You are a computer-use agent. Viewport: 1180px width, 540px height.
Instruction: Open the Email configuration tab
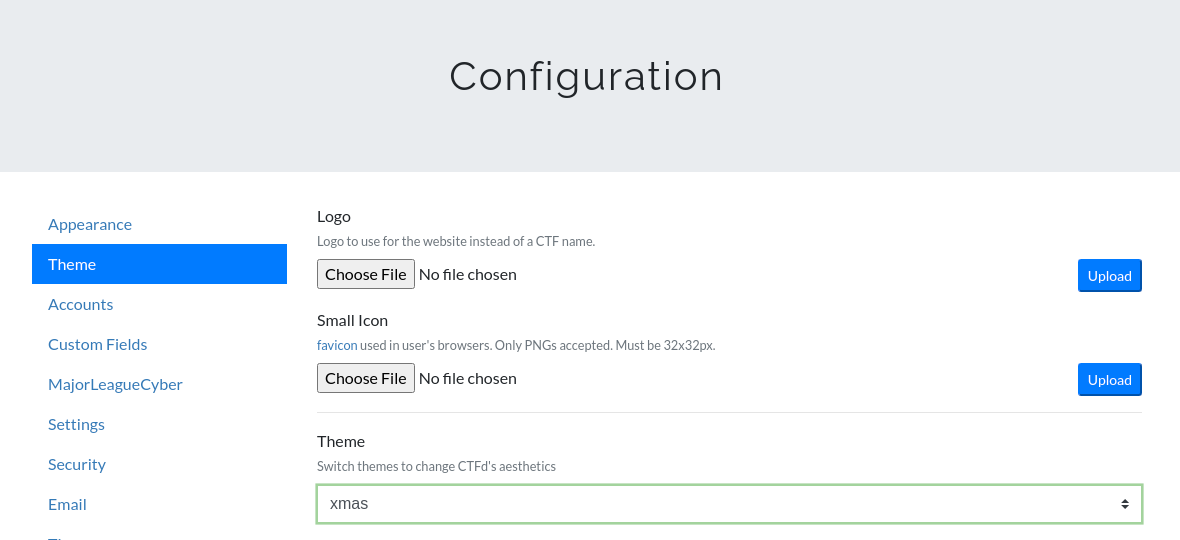point(67,504)
